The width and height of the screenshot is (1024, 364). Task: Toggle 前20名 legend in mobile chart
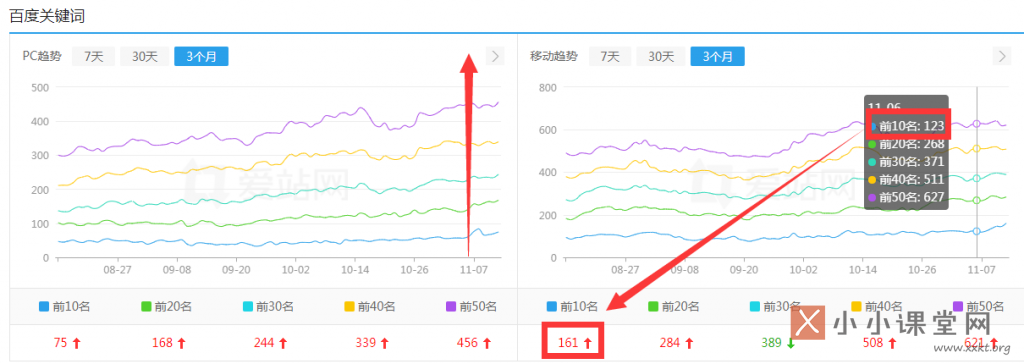coord(674,306)
